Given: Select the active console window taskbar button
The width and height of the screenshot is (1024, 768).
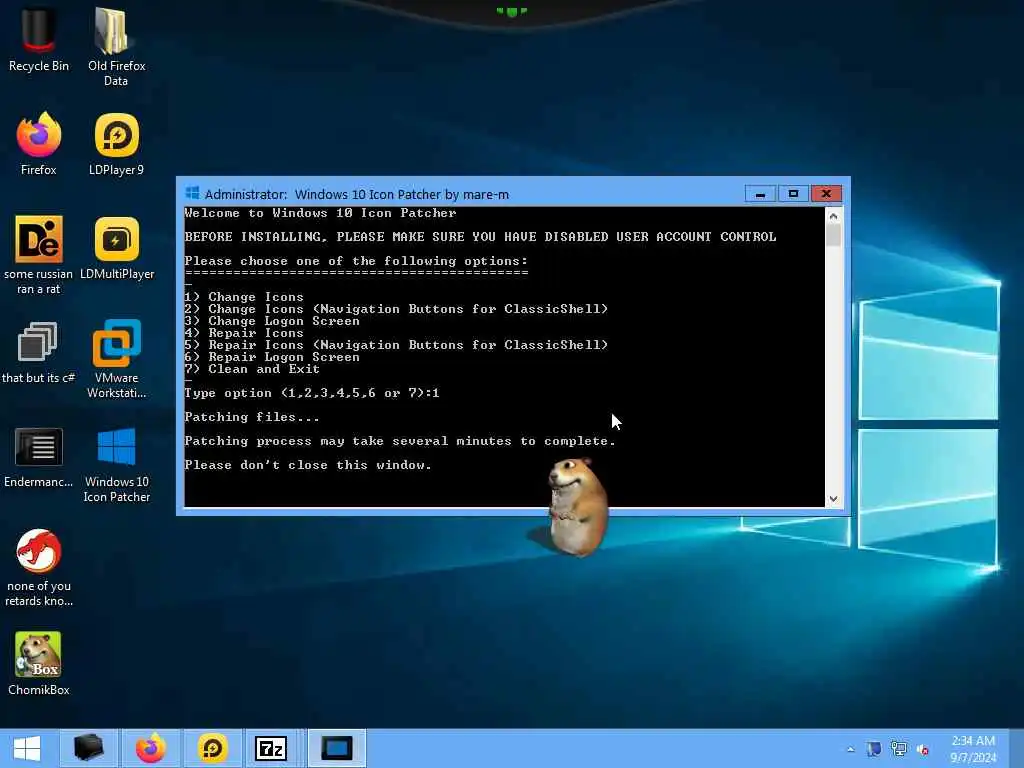Looking at the screenshot, I should (x=337, y=748).
